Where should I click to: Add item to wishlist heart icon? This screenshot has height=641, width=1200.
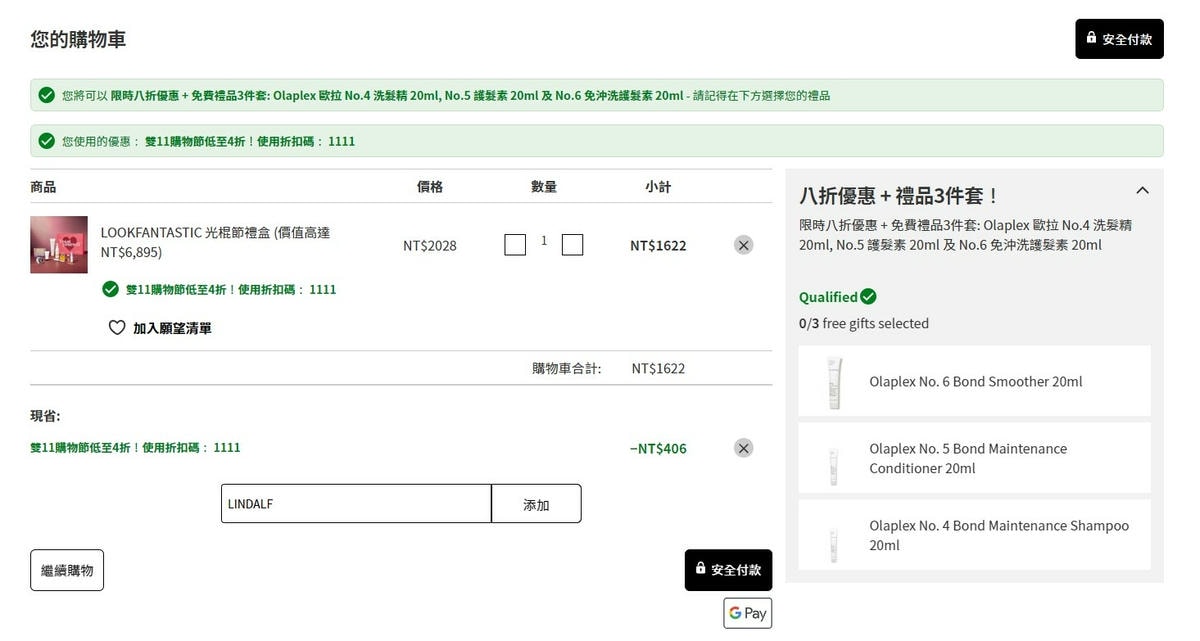[117, 328]
